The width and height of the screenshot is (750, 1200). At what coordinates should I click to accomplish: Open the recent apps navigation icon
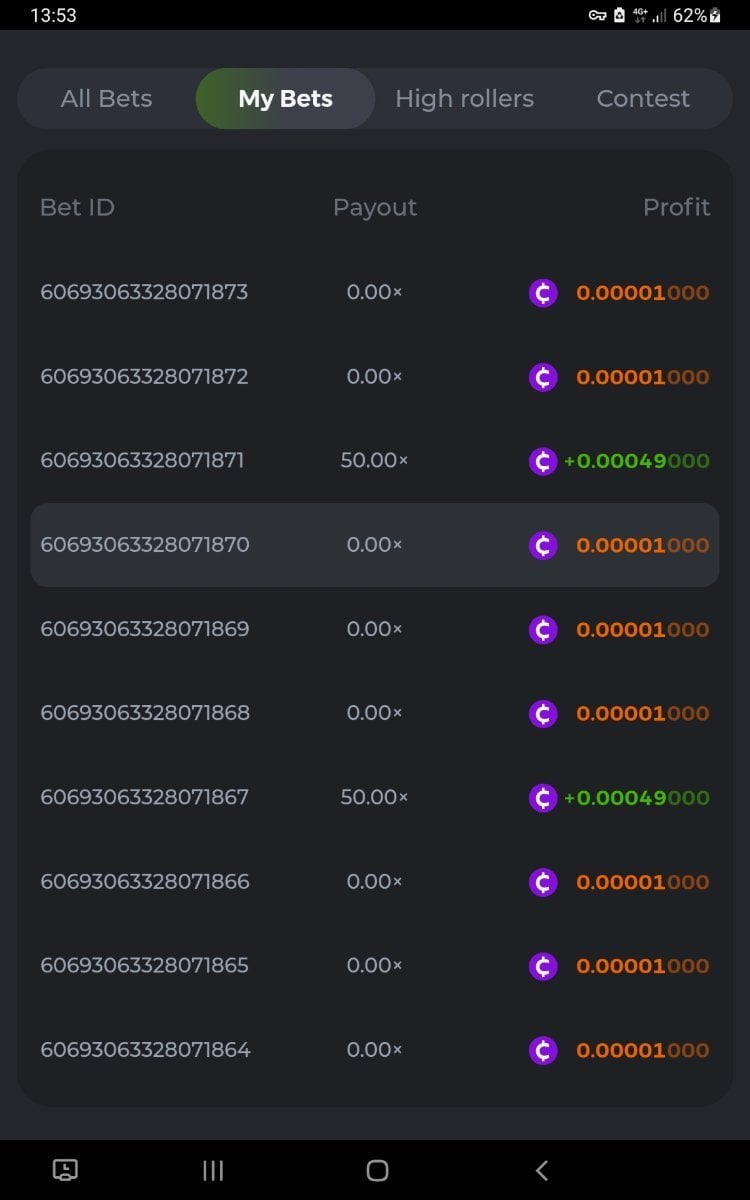tap(213, 1170)
